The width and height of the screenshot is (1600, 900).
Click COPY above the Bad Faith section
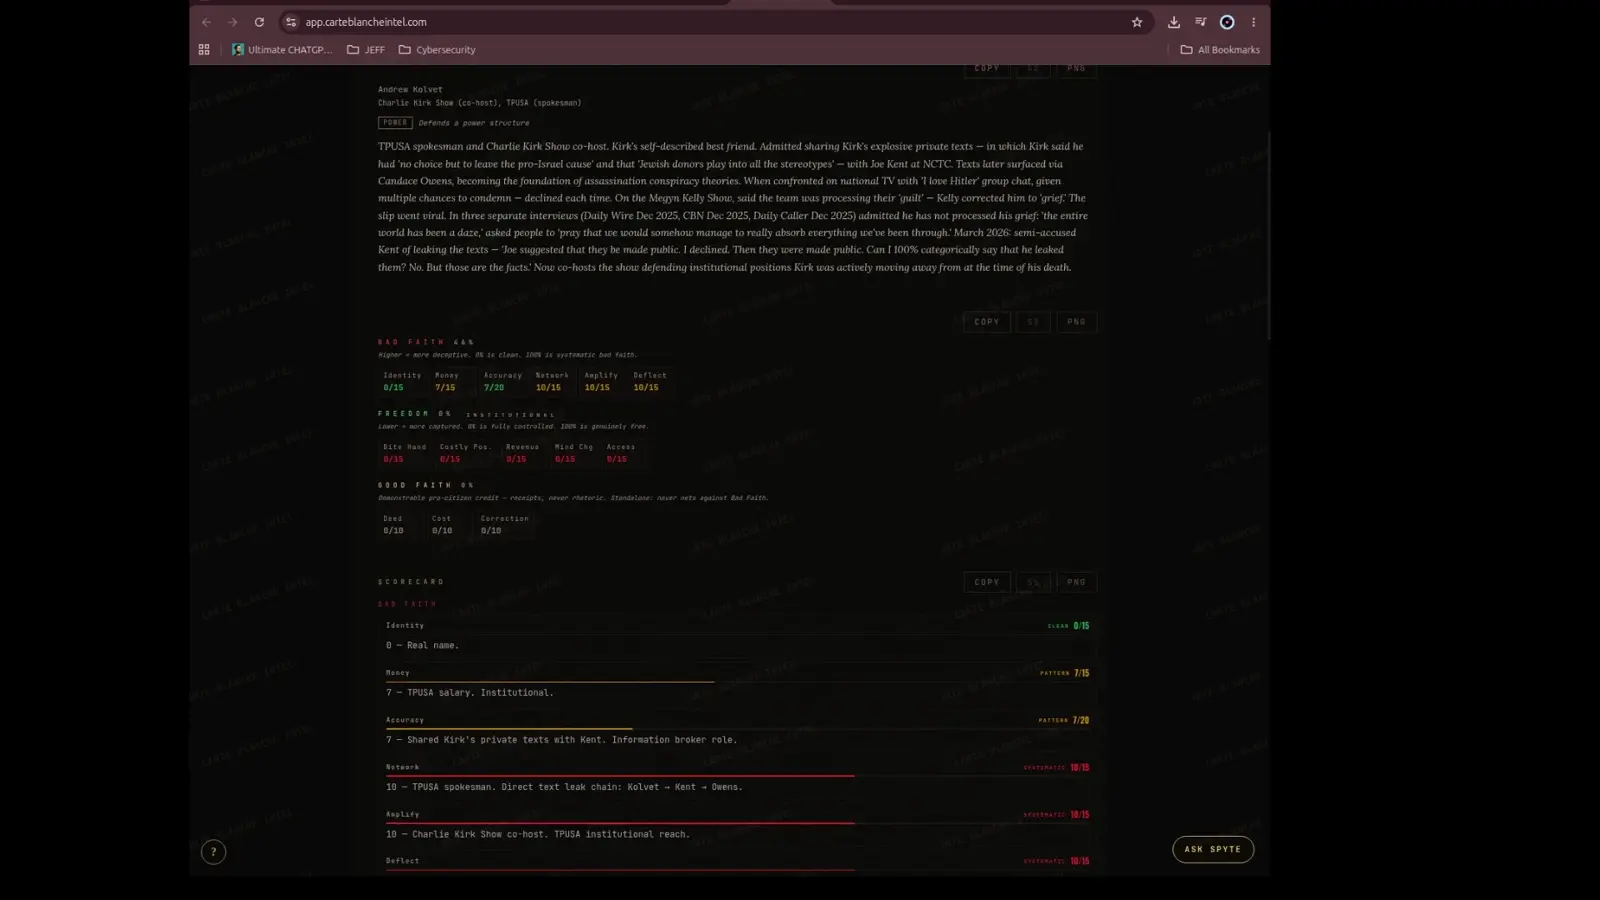(987, 322)
